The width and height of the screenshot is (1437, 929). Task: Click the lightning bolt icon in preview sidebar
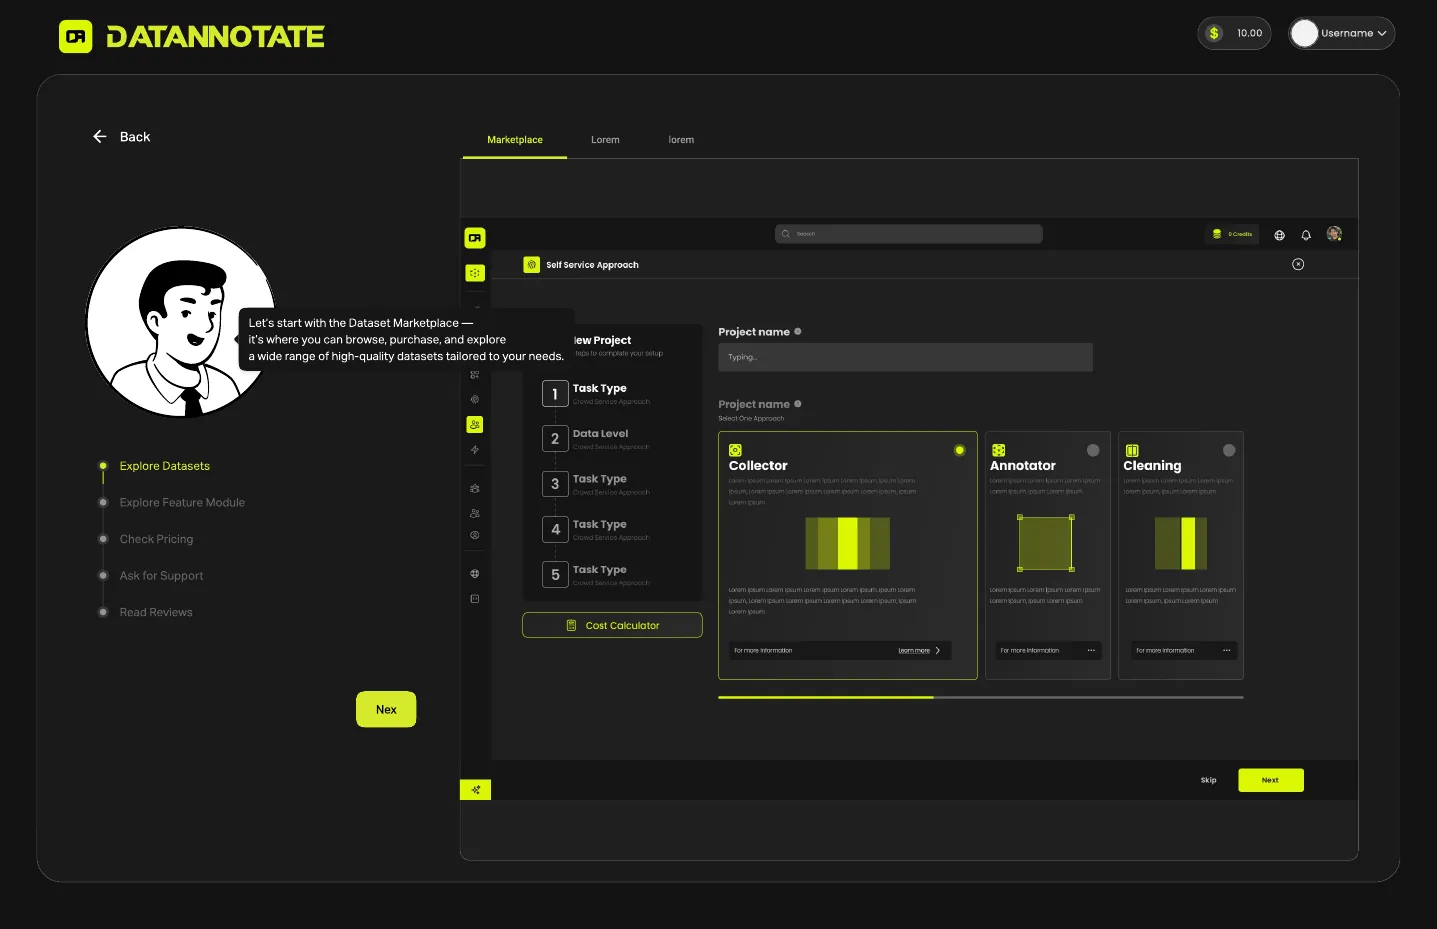[x=475, y=450]
